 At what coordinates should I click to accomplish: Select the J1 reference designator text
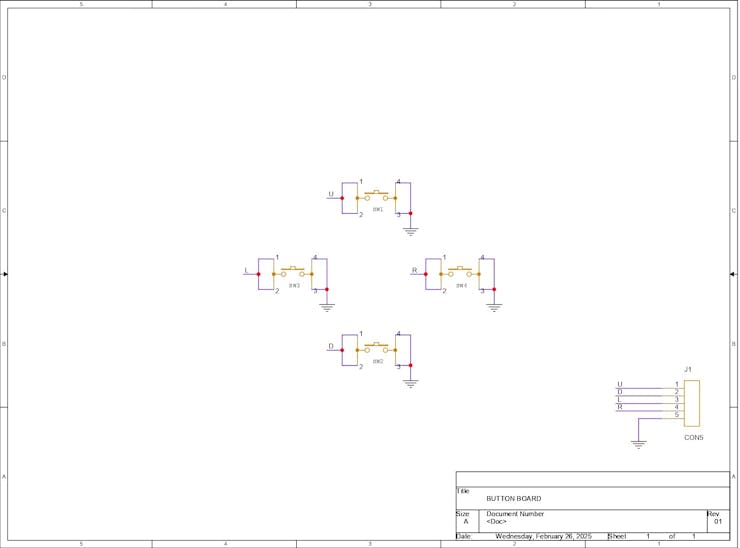[688, 369]
